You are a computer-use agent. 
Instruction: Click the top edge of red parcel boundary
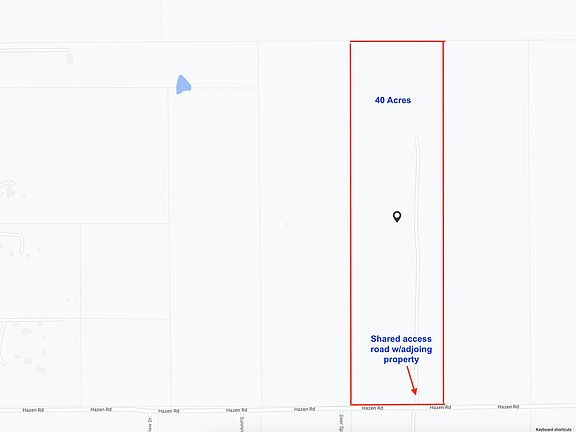click(x=397, y=42)
